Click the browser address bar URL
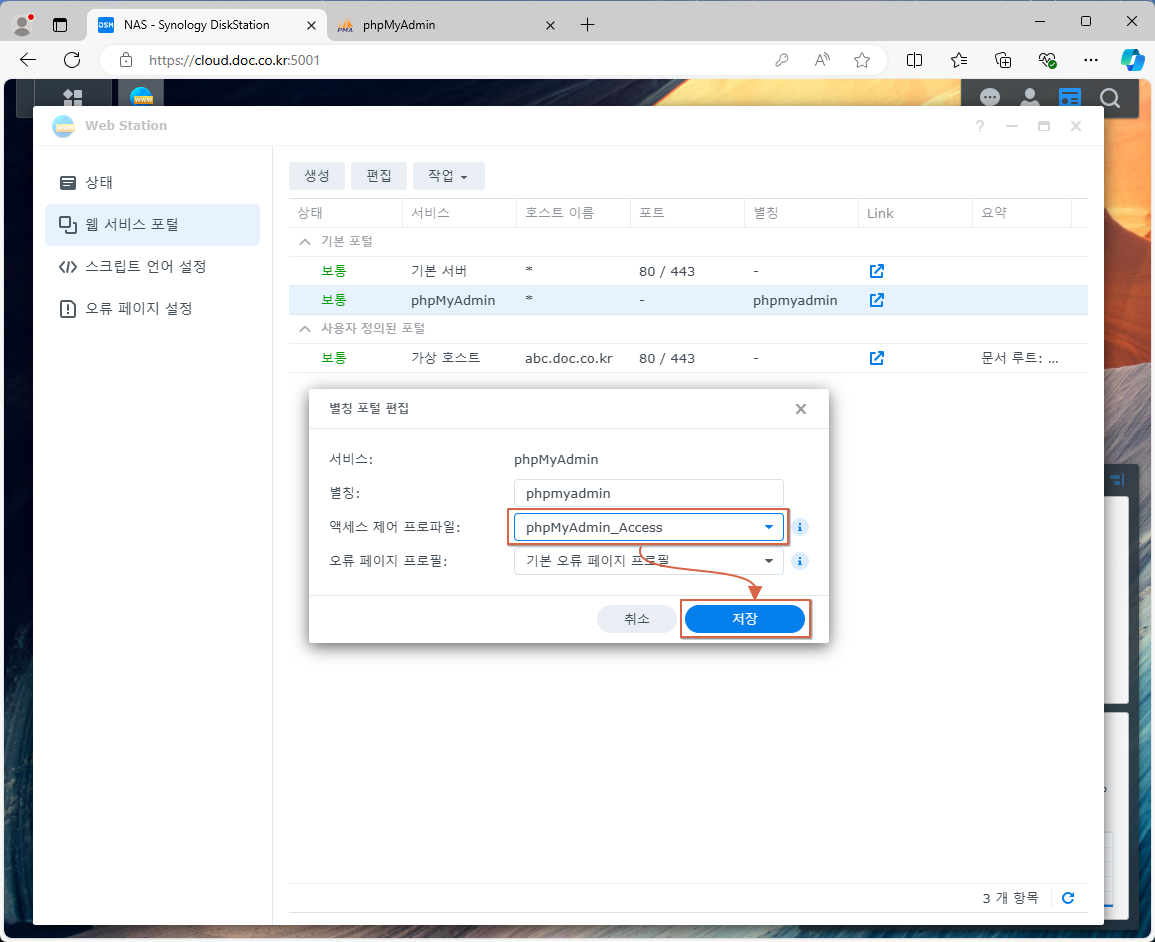Screen dimensions: 1155x942 tap(234, 60)
